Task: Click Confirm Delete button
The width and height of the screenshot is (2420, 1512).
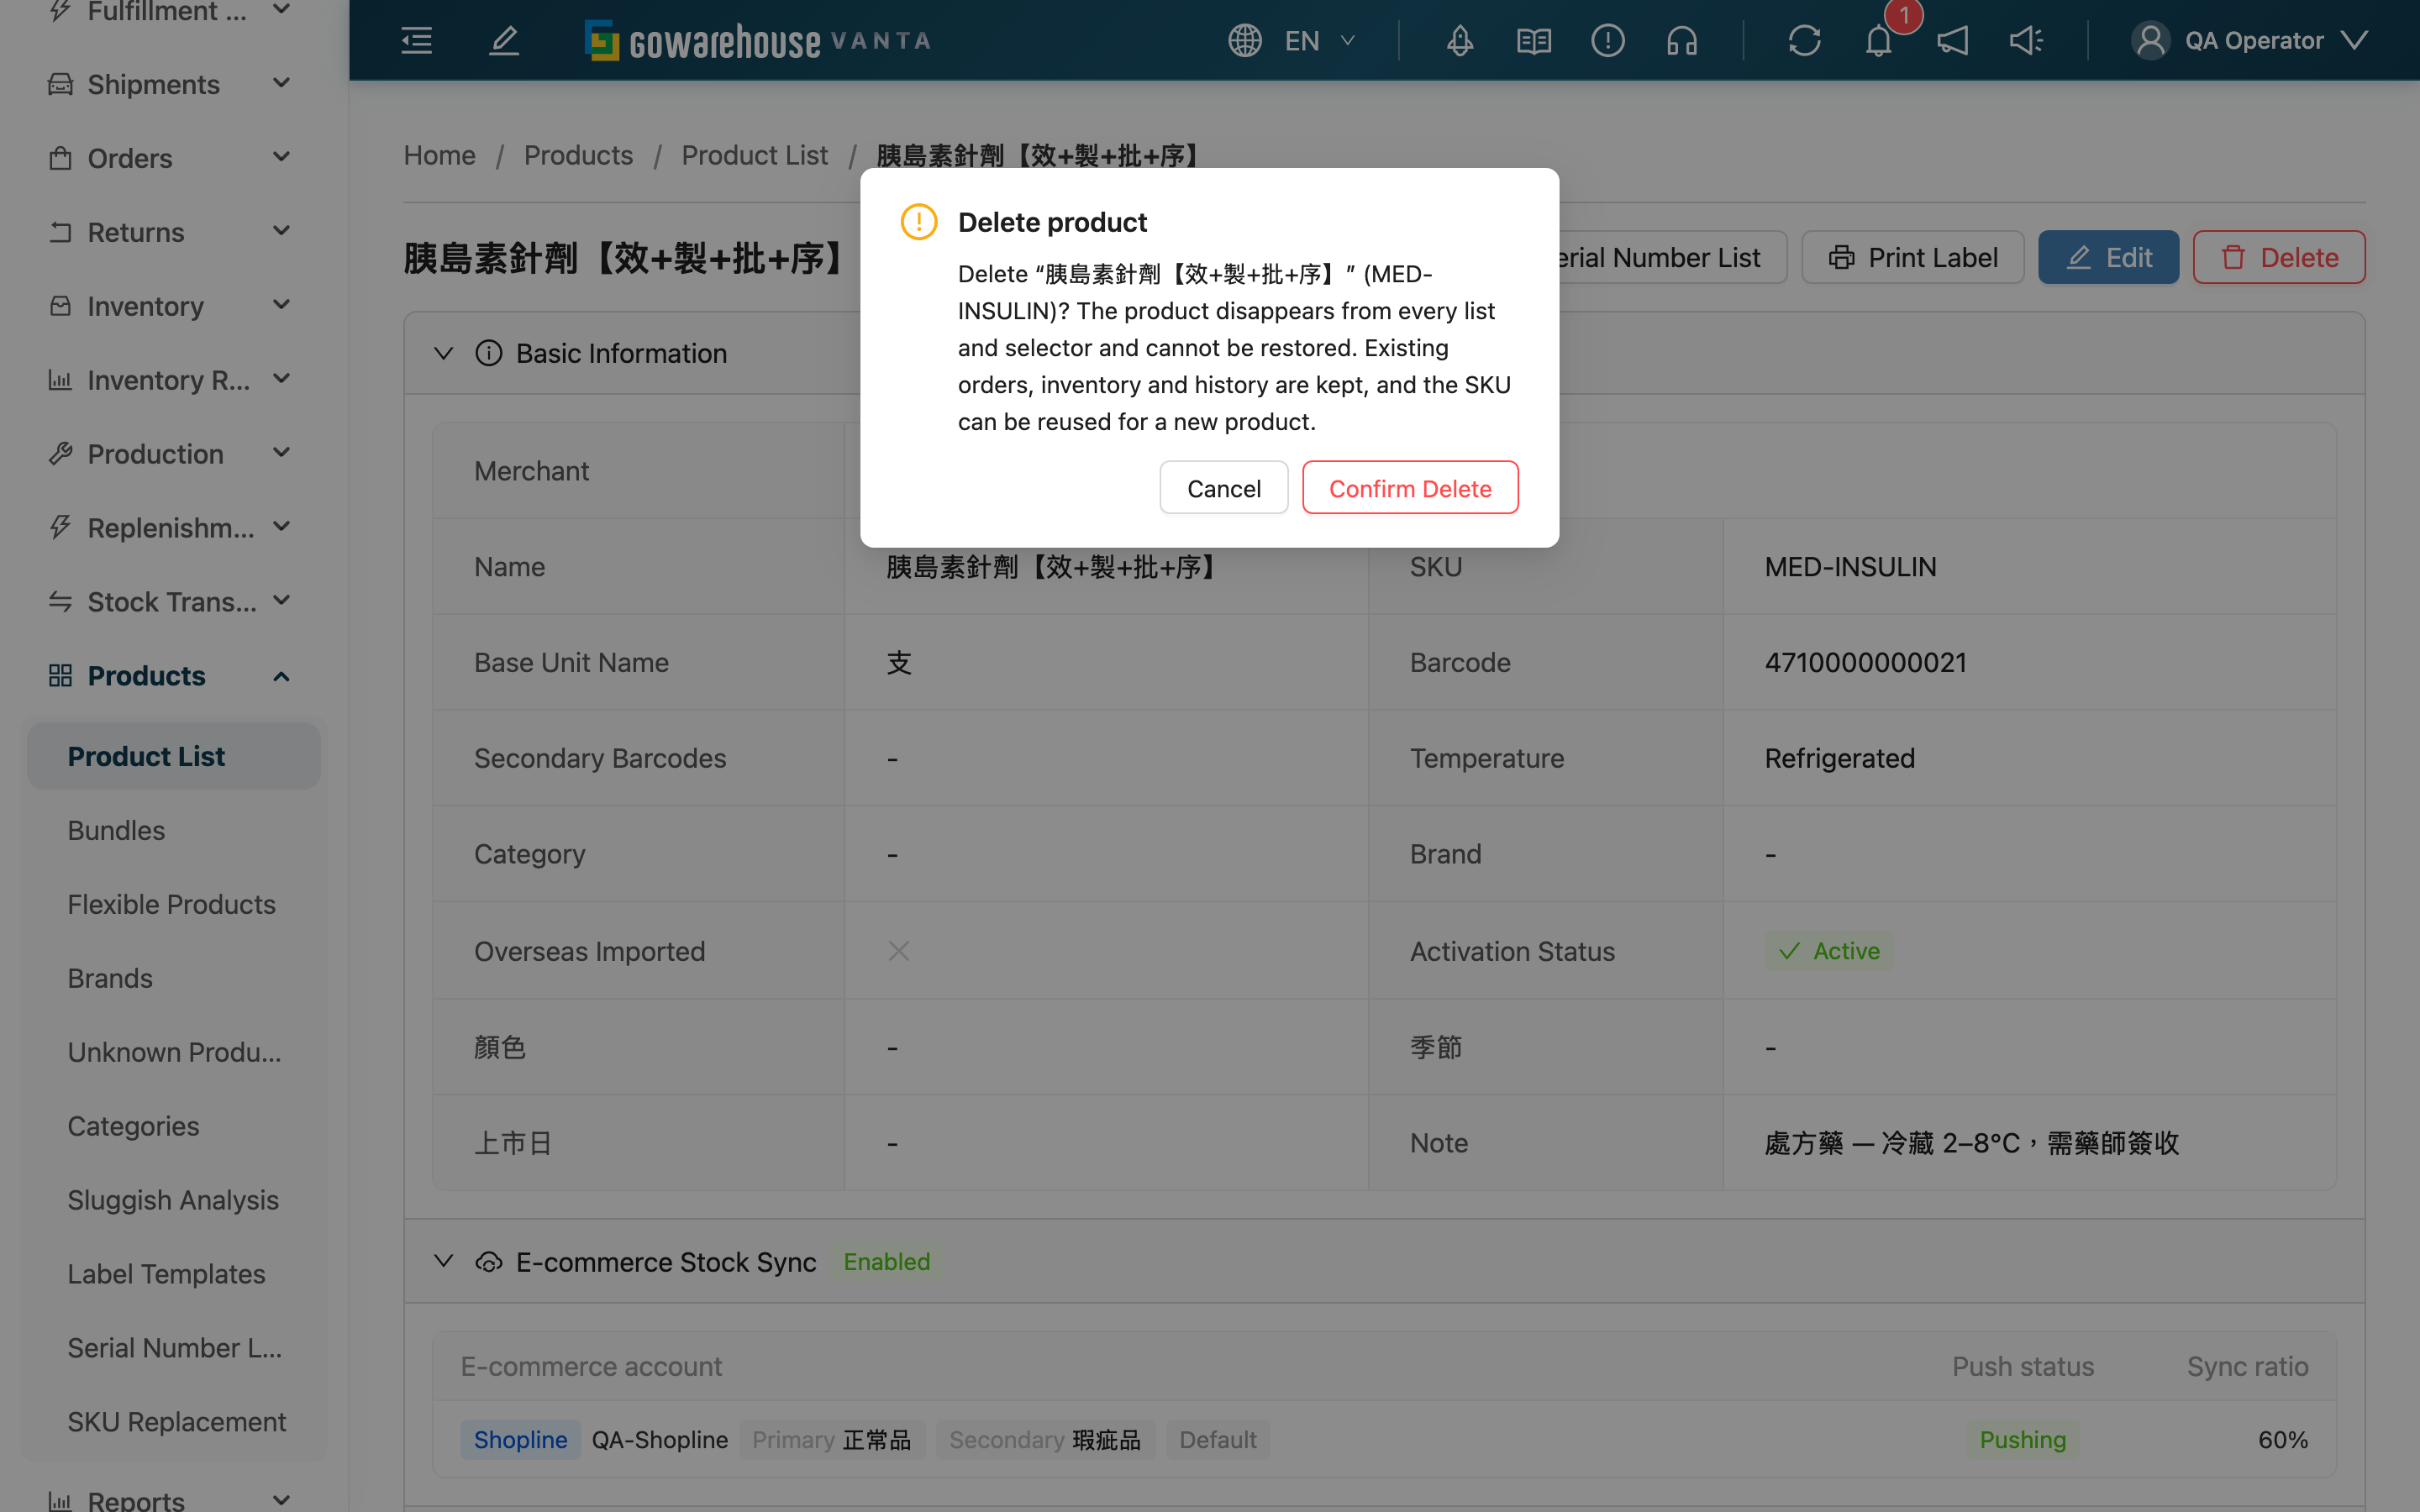Action: pyautogui.click(x=1410, y=488)
